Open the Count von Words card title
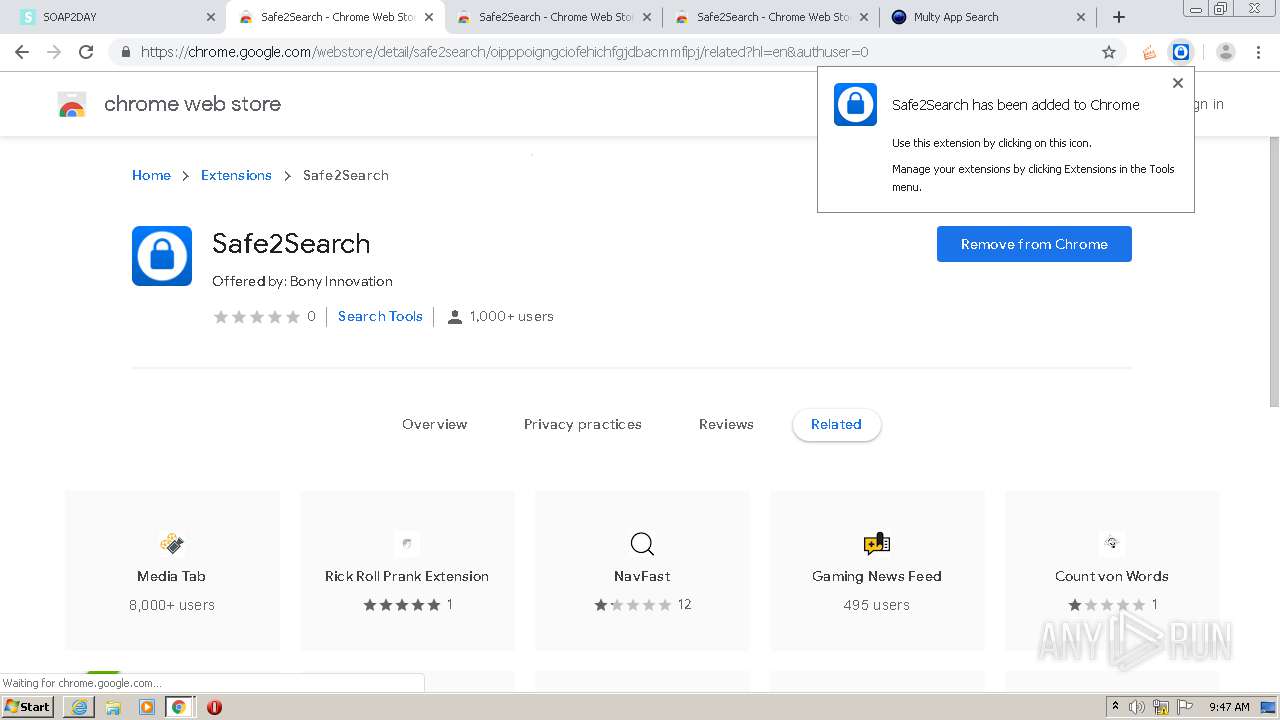Screen dimensions: 1280x720 1112,576
